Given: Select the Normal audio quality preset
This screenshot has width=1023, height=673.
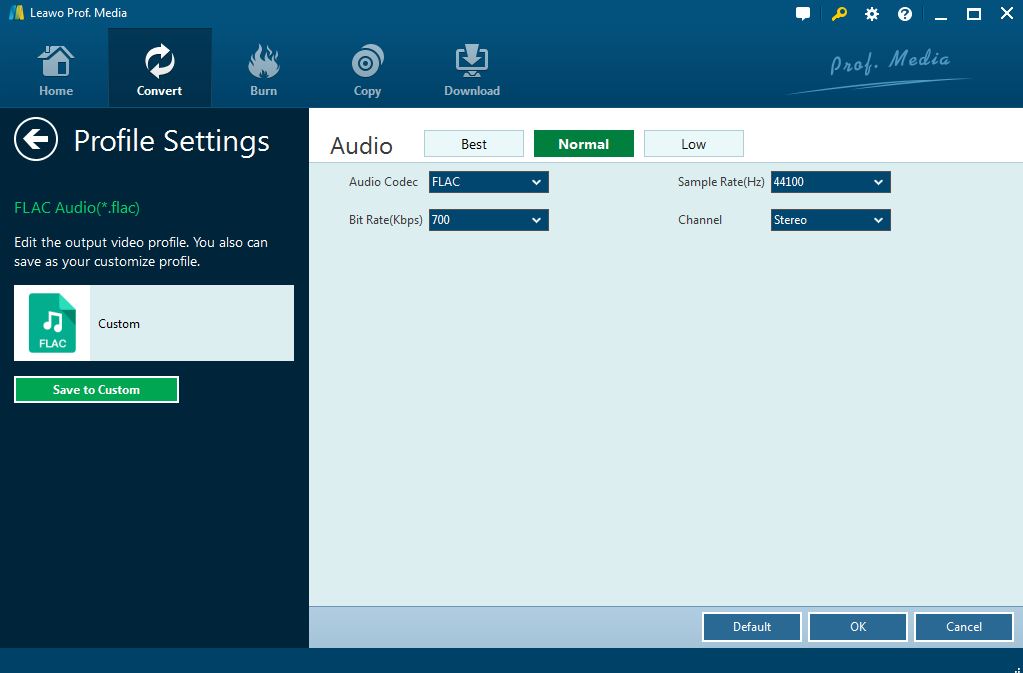Looking at the screenshot, I should (584, 144).
